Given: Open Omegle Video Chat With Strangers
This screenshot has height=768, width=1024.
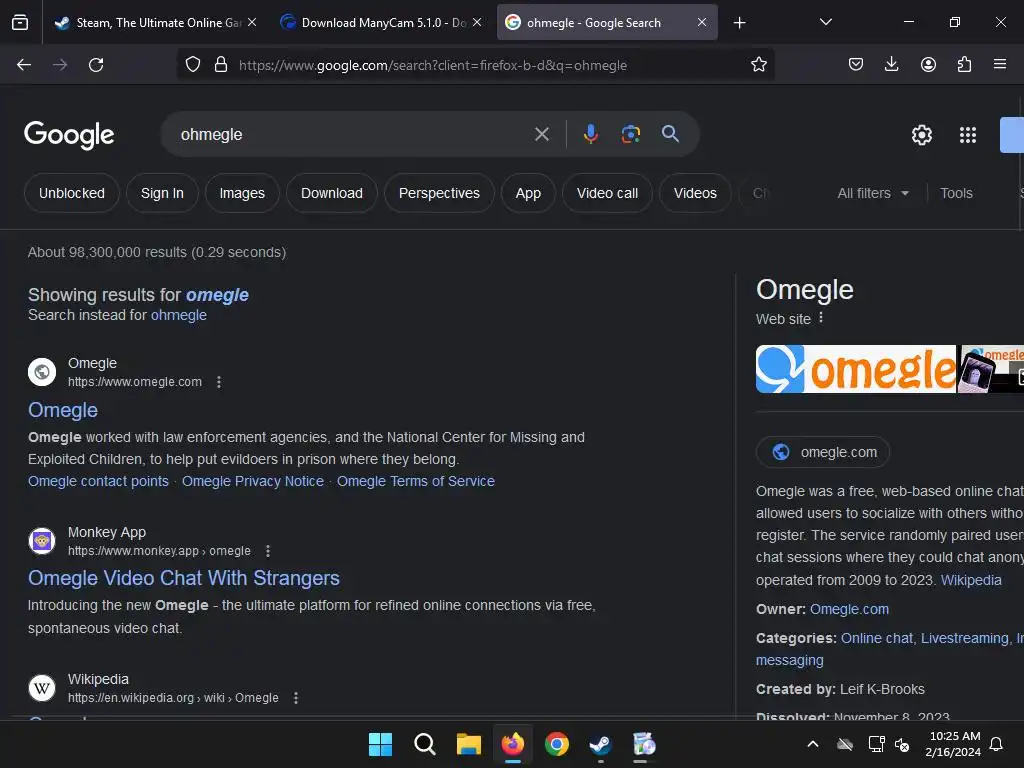Looking at the screenshot, I should click(x=184, y=578).
